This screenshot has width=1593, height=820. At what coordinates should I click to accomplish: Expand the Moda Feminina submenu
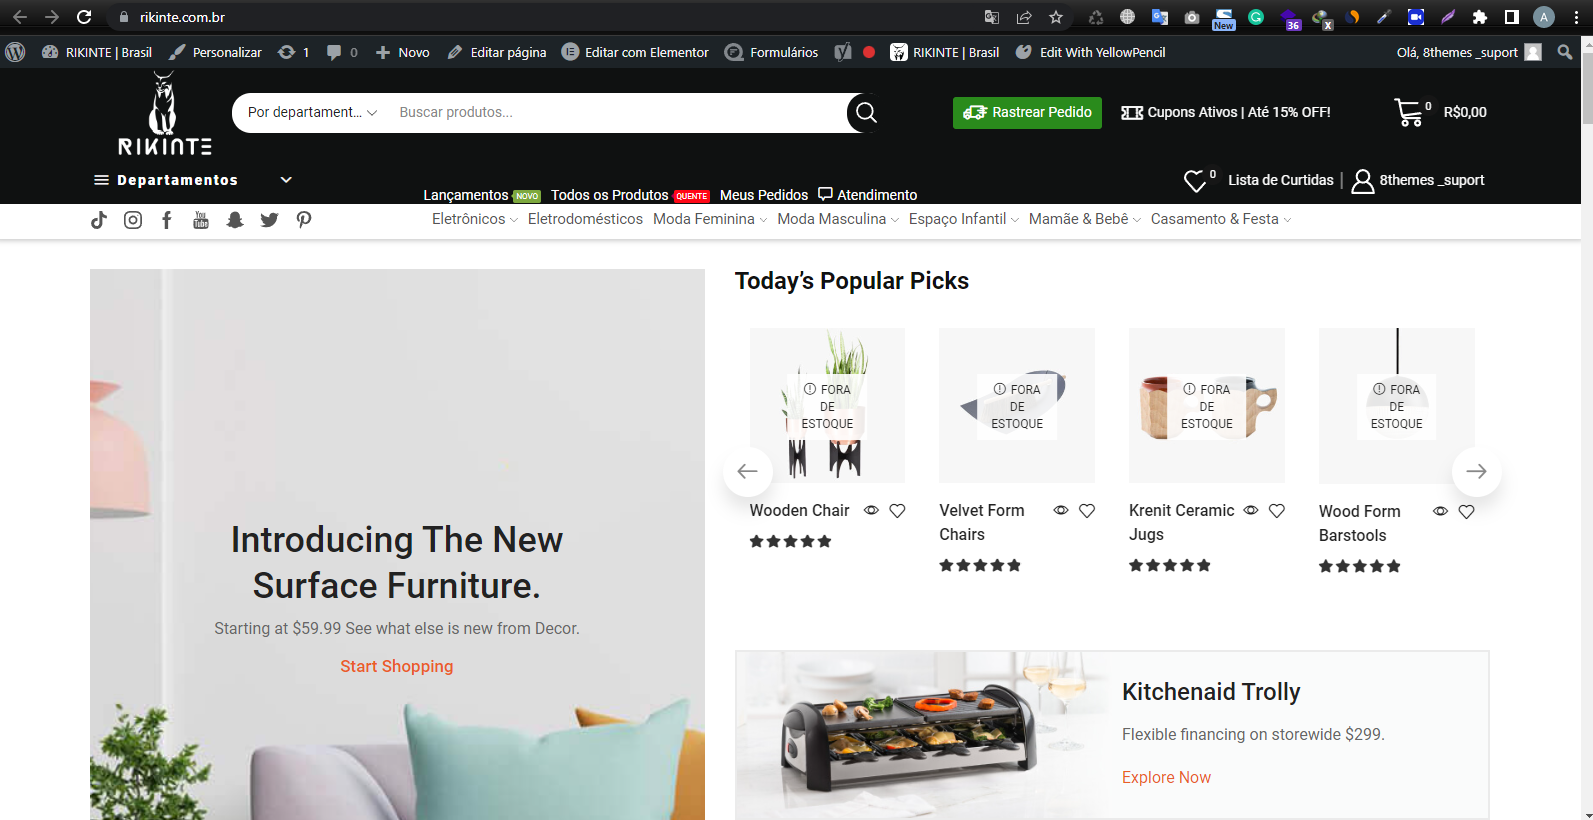tap(710, 219)
